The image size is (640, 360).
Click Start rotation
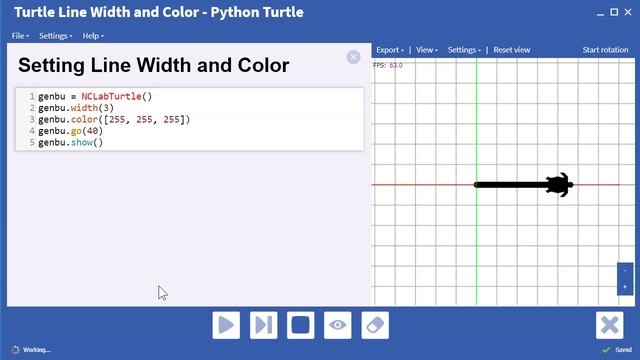[x=605, y=50]
